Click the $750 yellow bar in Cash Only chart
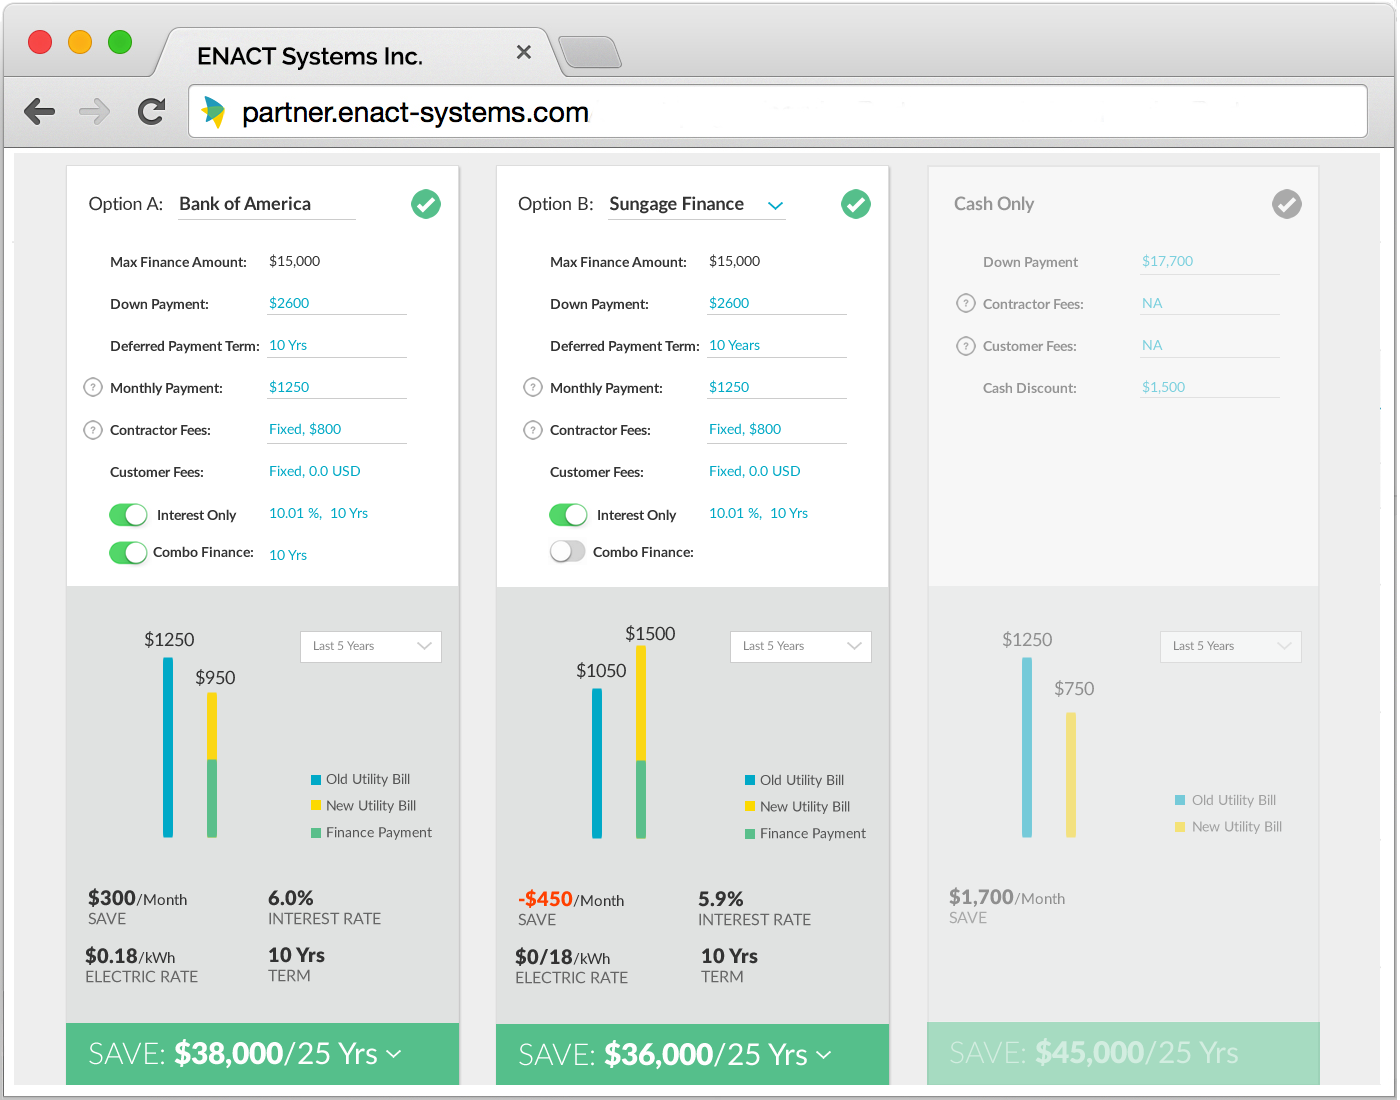 pos(1071,775)
